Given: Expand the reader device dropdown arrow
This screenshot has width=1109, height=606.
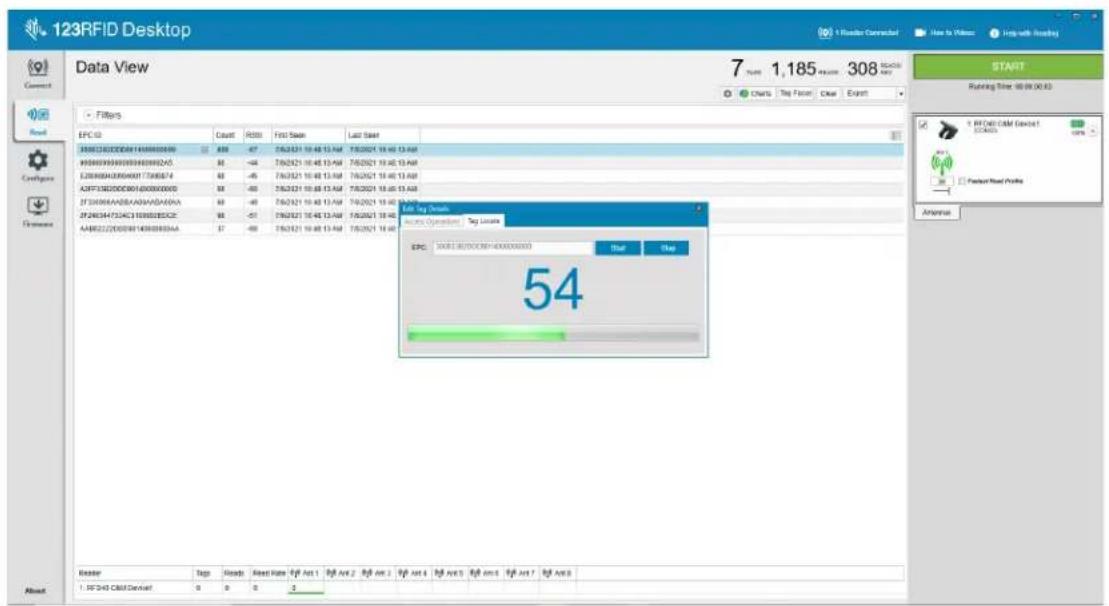Looking at the screenshot, I should pyautogui.click(x=1093, y=132).
